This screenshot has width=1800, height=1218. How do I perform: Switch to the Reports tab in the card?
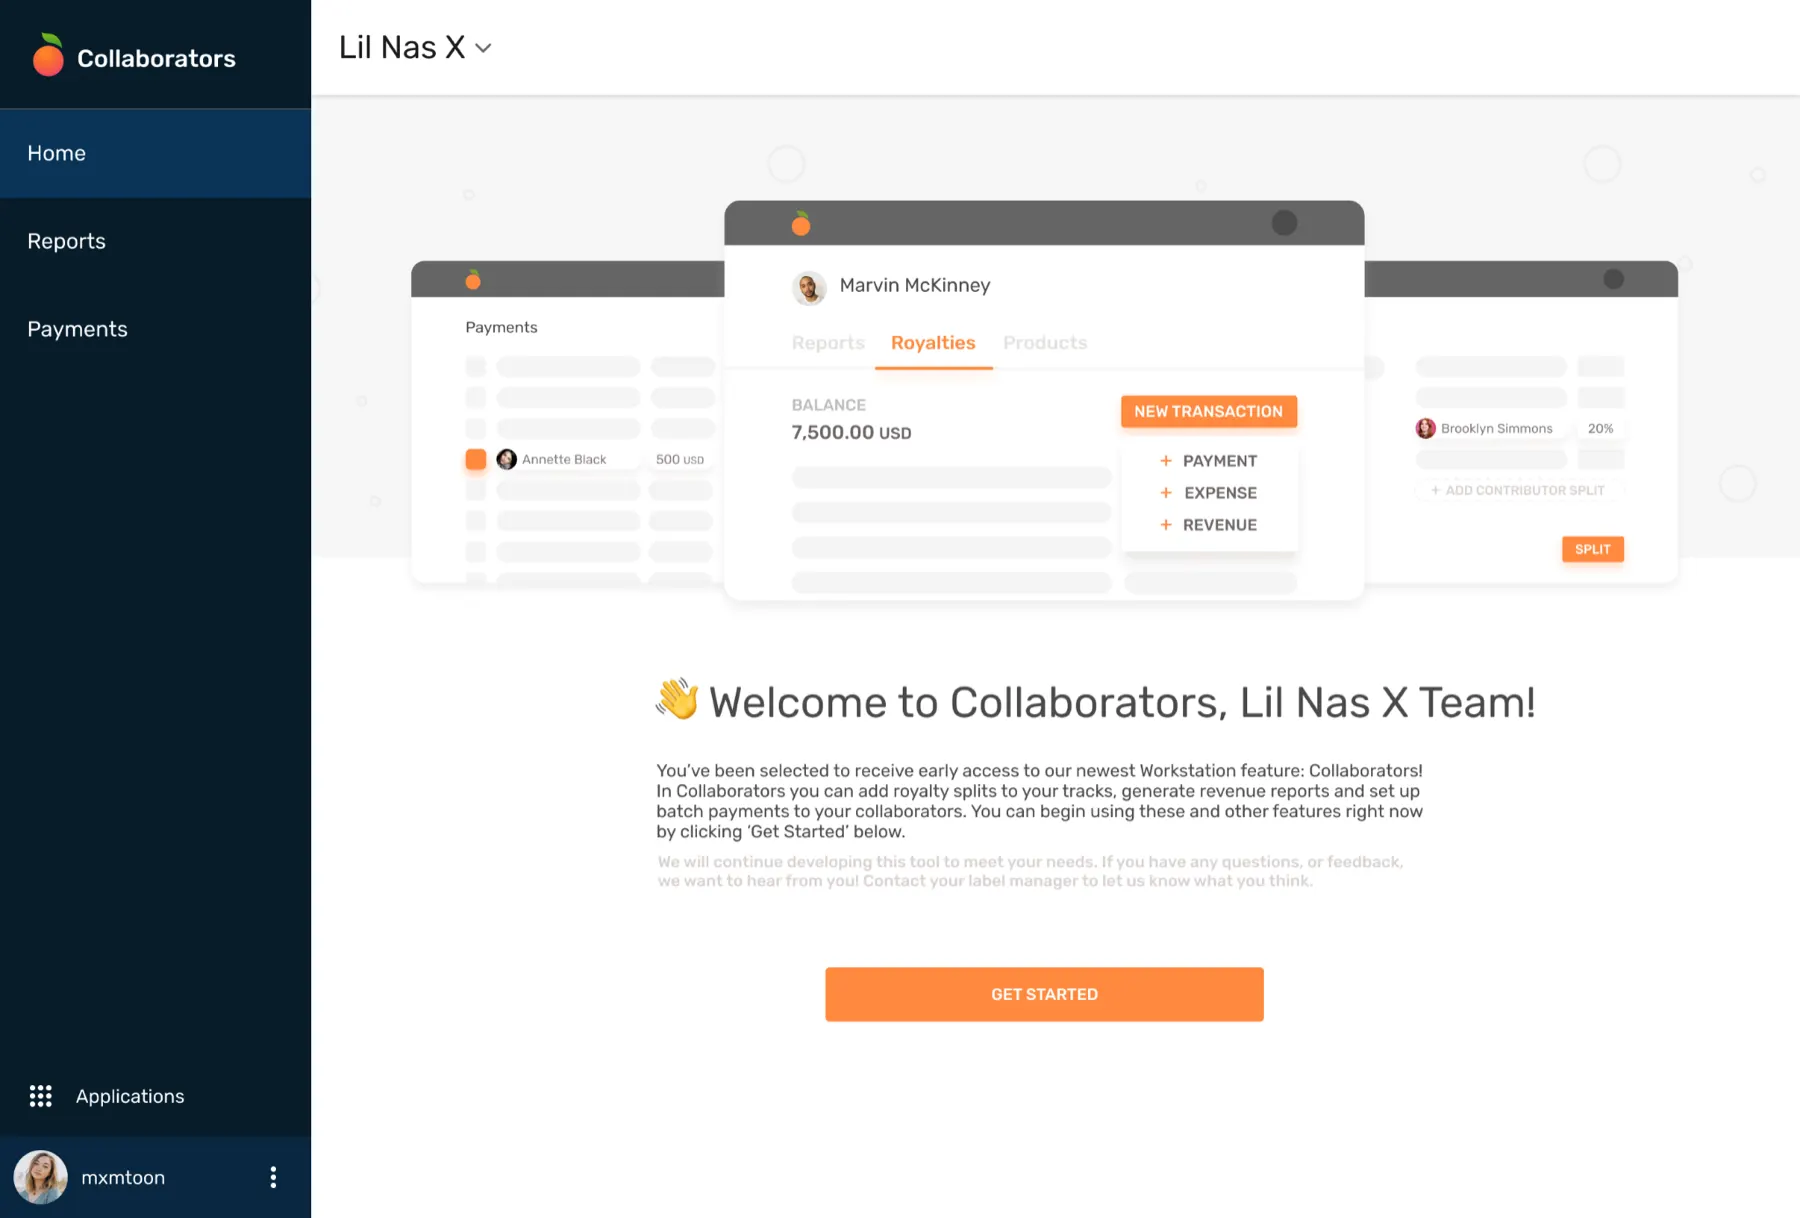click(x=828, y=343)
